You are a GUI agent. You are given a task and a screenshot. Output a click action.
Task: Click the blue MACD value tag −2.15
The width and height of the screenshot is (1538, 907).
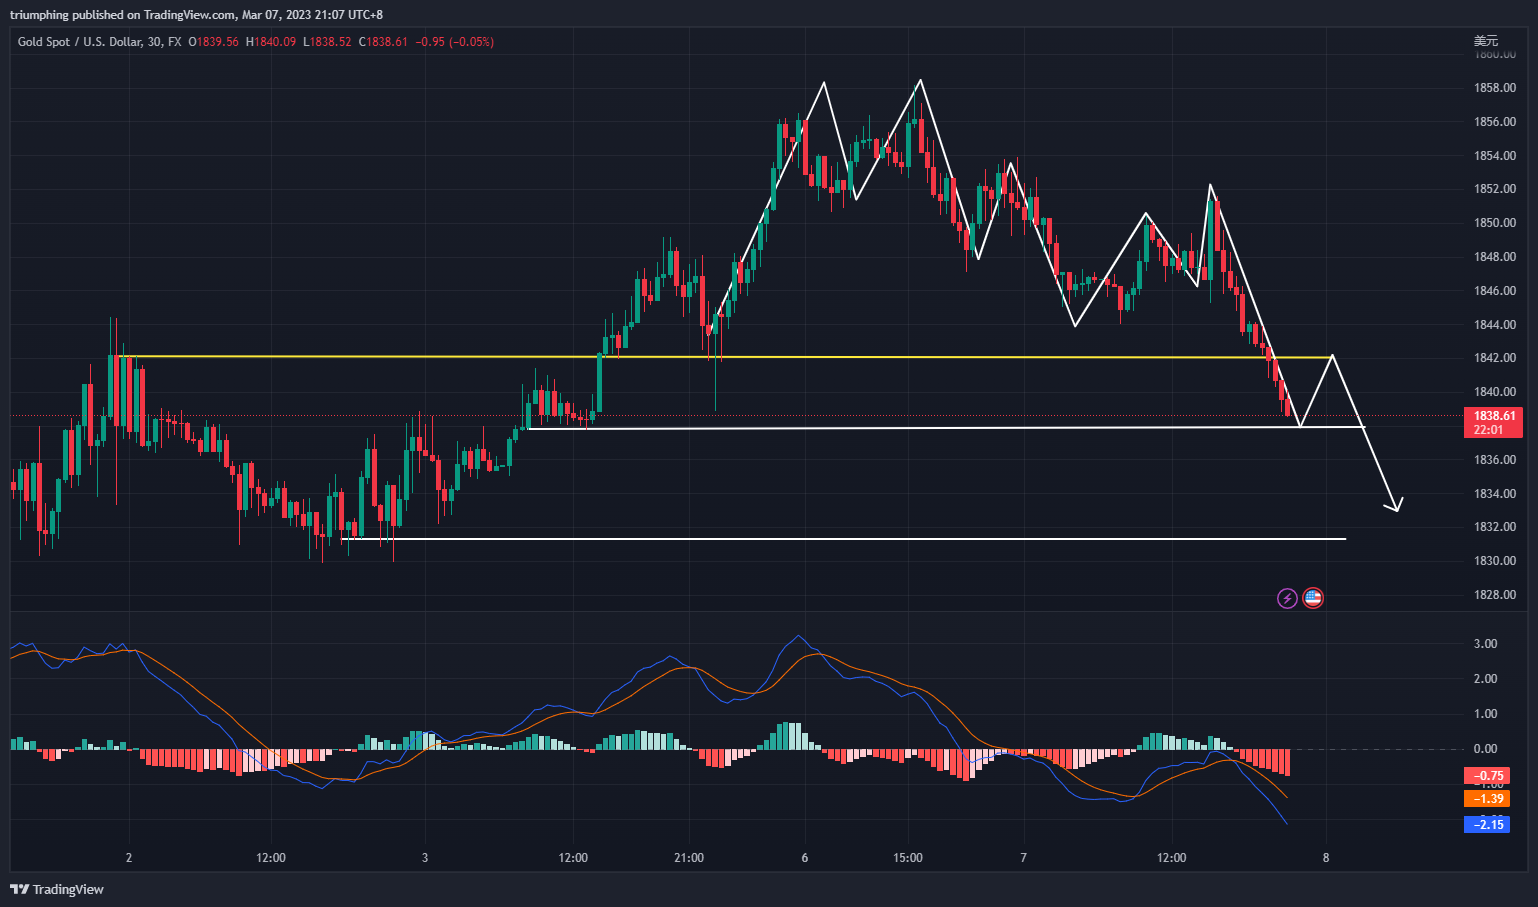pos(1487,825)
